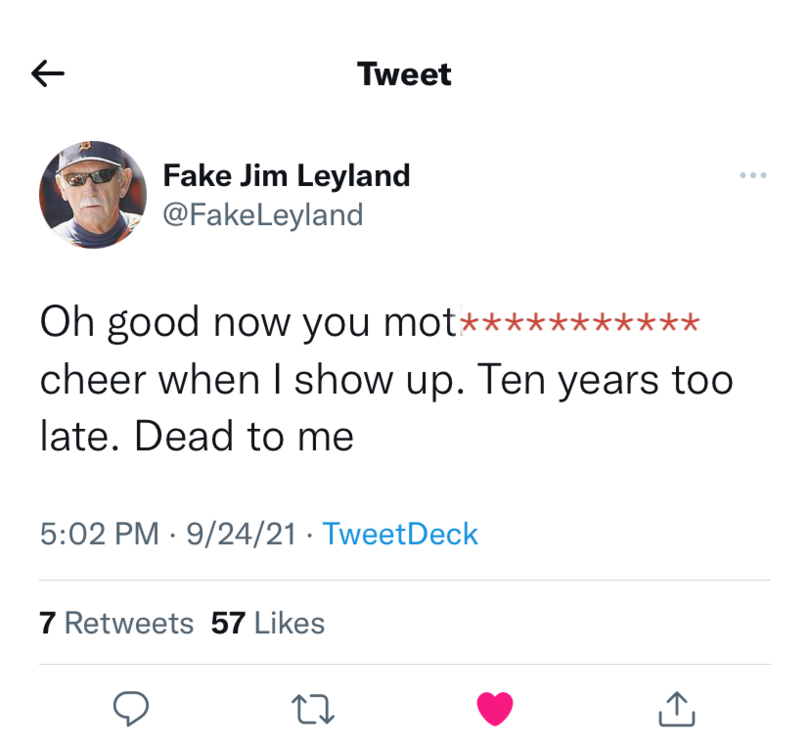Visit the @FakeLeyland handle
810x750 pixels.
pyautogui.click(x=262, y=214)
